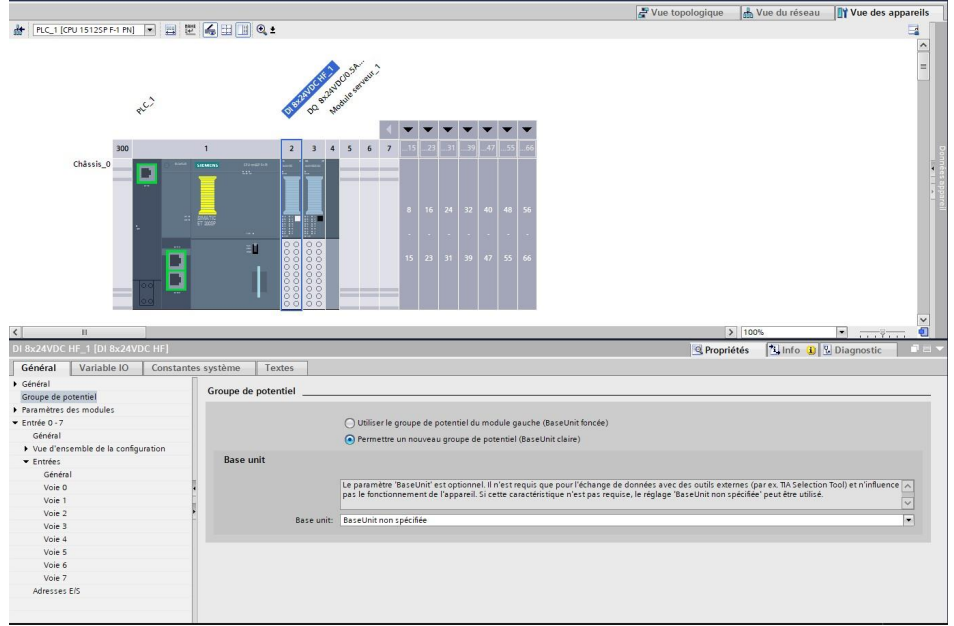954x626 pixels.
Task: Select the CPU module in slot 1
Action: (206, 234)
